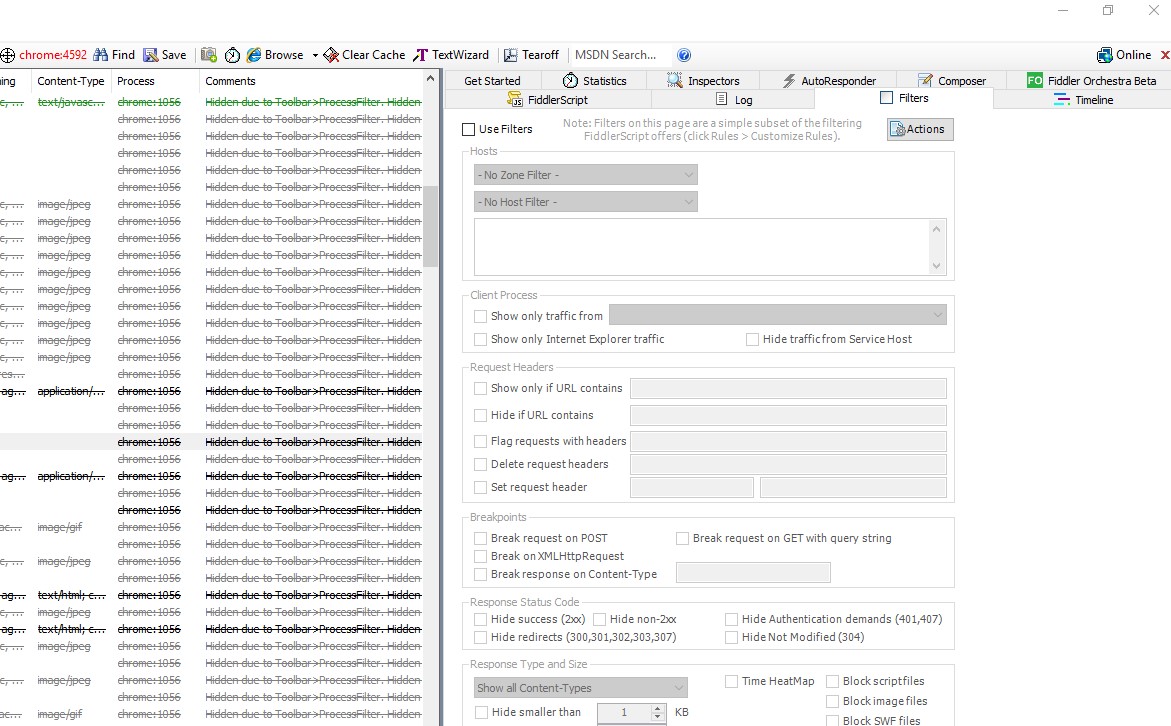Click the timer stopwatch toolbar icon
1171x726 pixels.
[232, 55]
